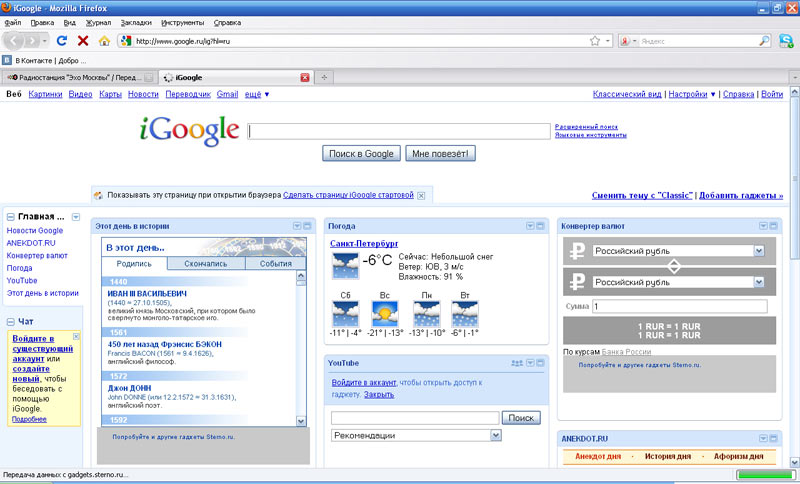The width and height of the screenshot is (800, 484).
Task: Open the Закладки menu
Action: 136,22
